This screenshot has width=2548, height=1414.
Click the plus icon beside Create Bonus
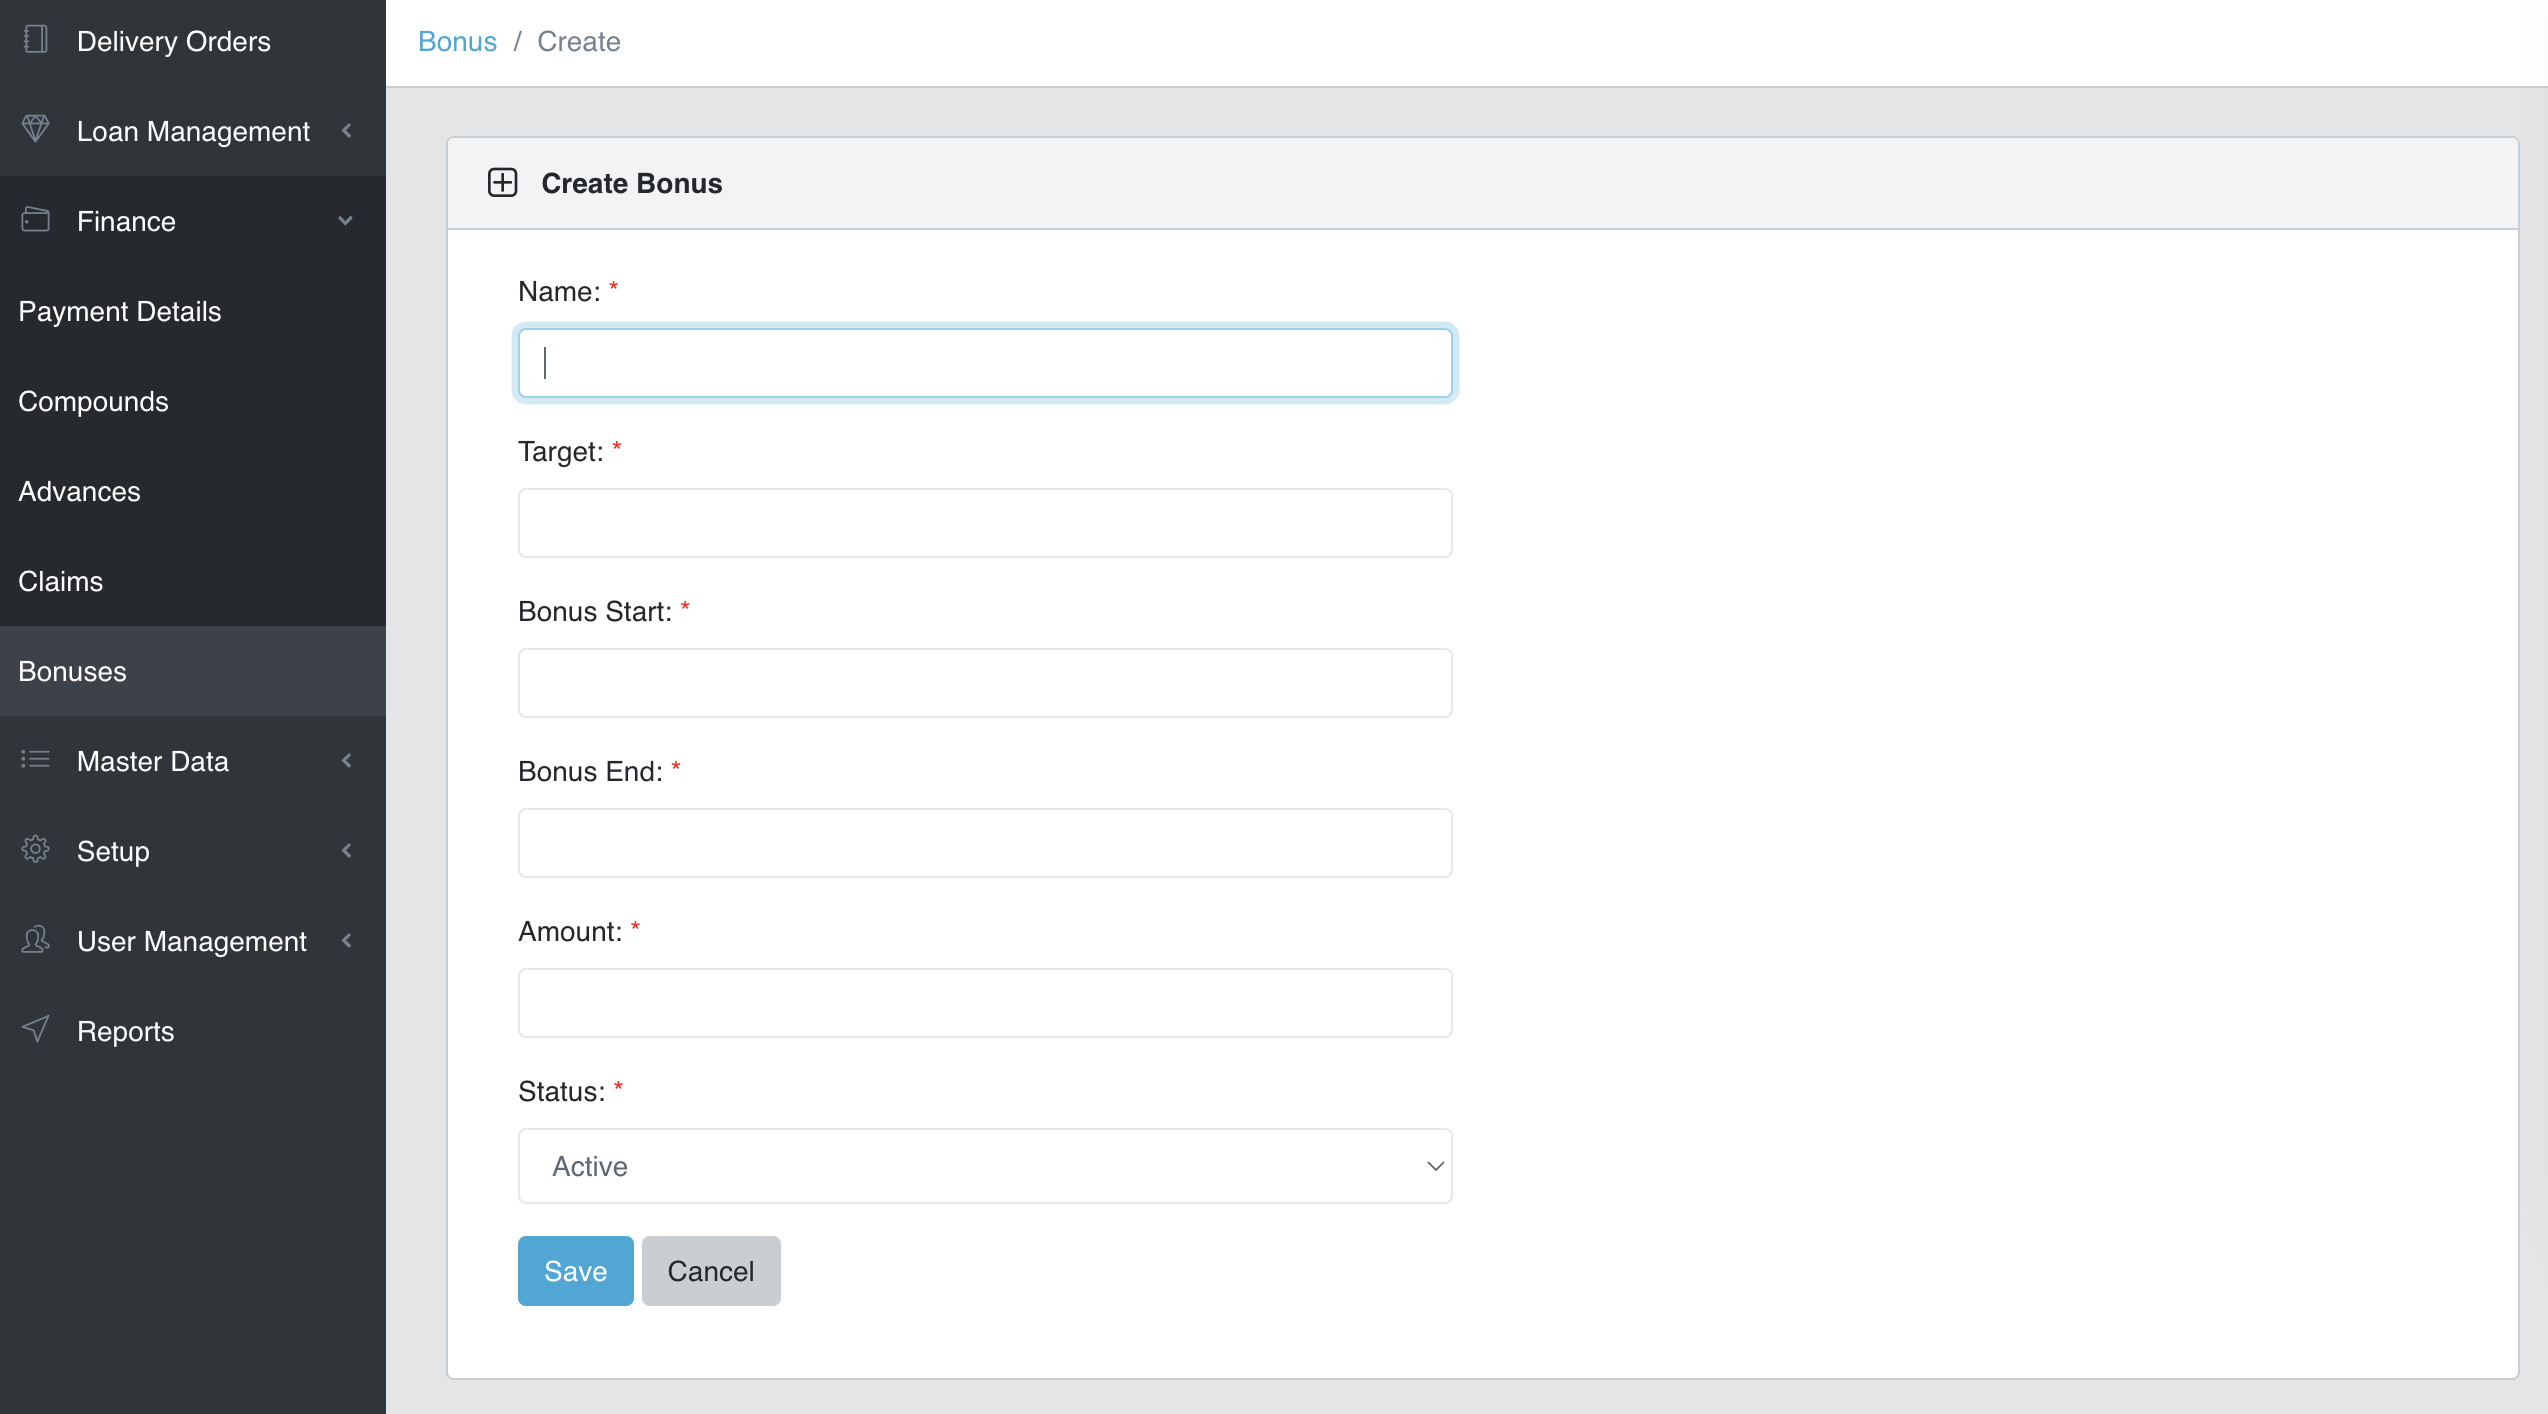point(502,183)
